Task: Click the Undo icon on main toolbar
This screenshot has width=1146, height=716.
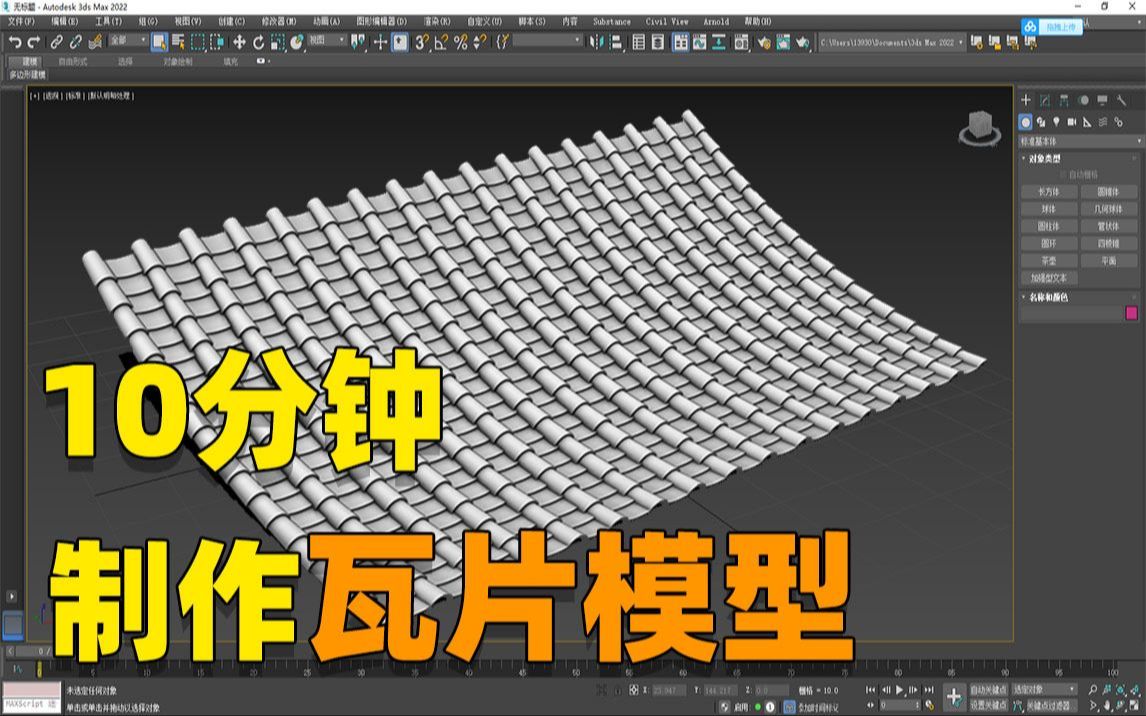Action: 13,41
